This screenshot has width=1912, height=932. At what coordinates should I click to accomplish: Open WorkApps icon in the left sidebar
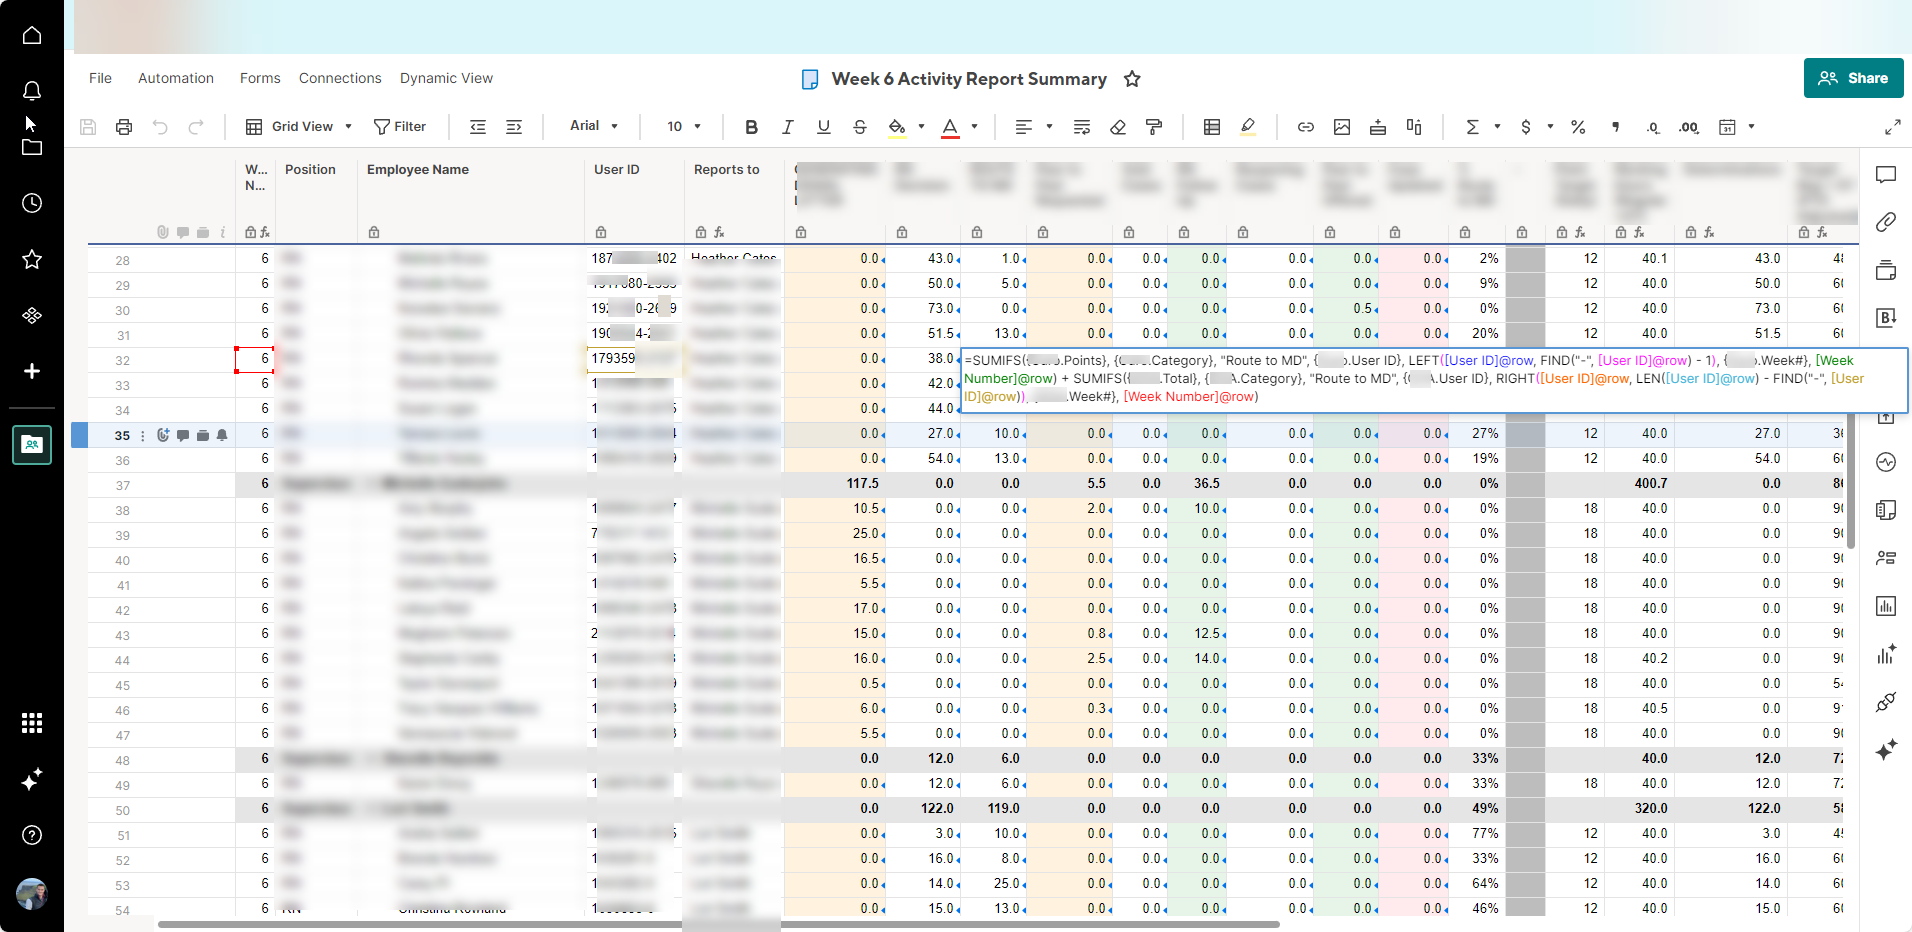pos(32,315)
